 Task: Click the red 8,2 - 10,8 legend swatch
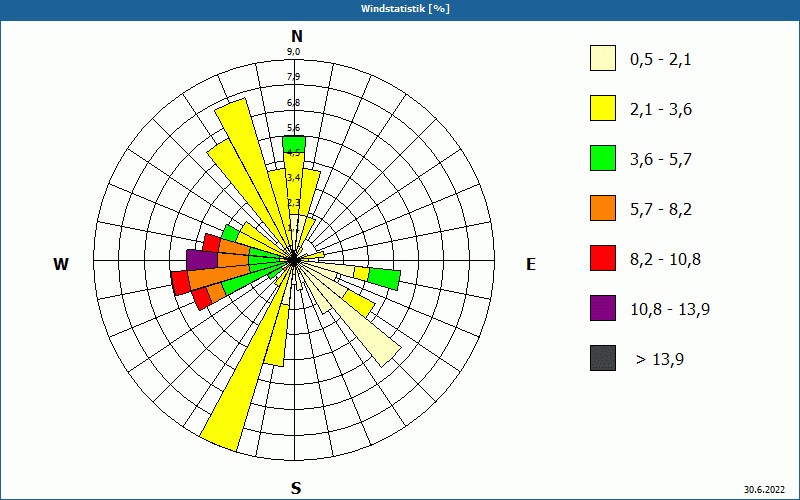pyautogui.click(x=603, y=258)
